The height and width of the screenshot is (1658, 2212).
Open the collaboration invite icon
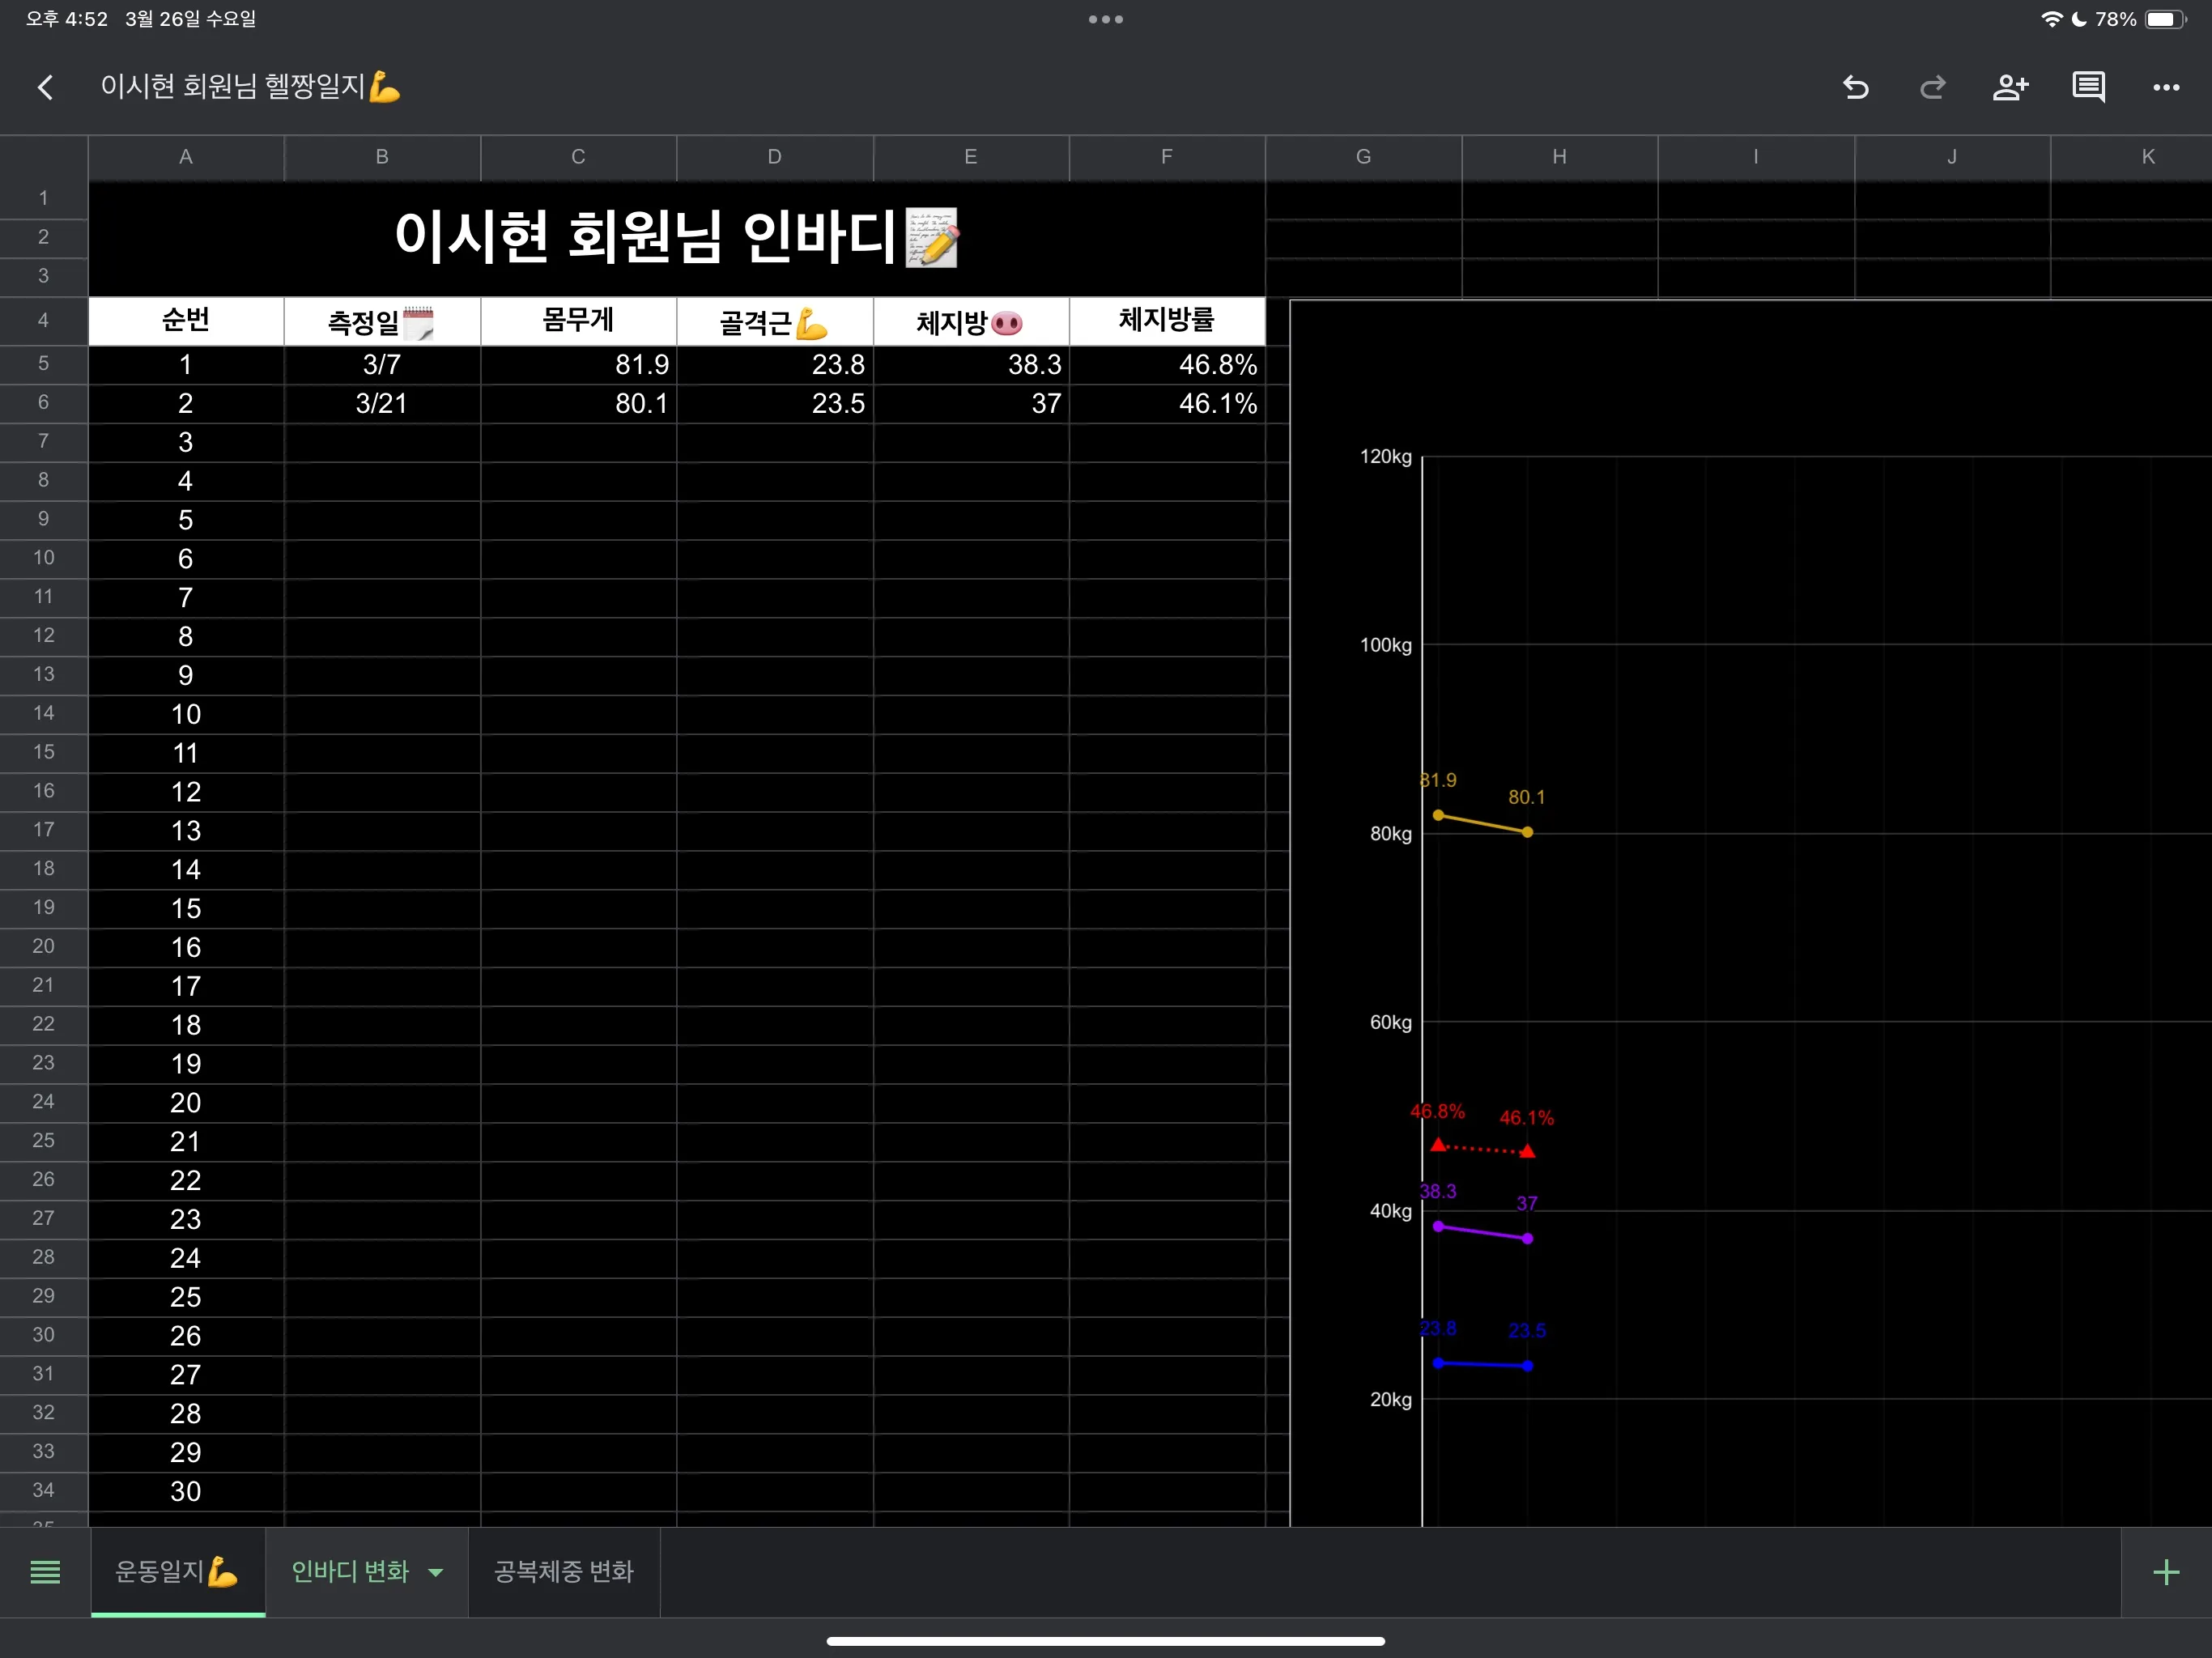tap(2011, 87)
